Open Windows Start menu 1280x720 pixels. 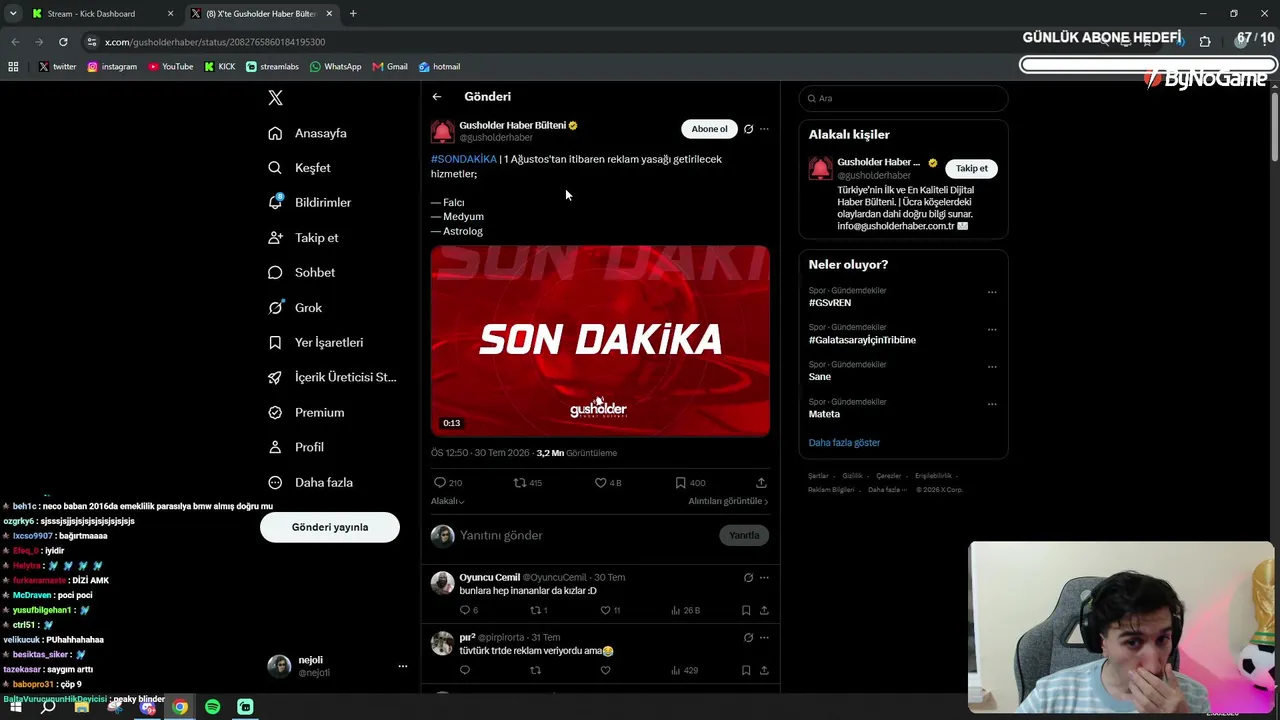click(16, 707)
